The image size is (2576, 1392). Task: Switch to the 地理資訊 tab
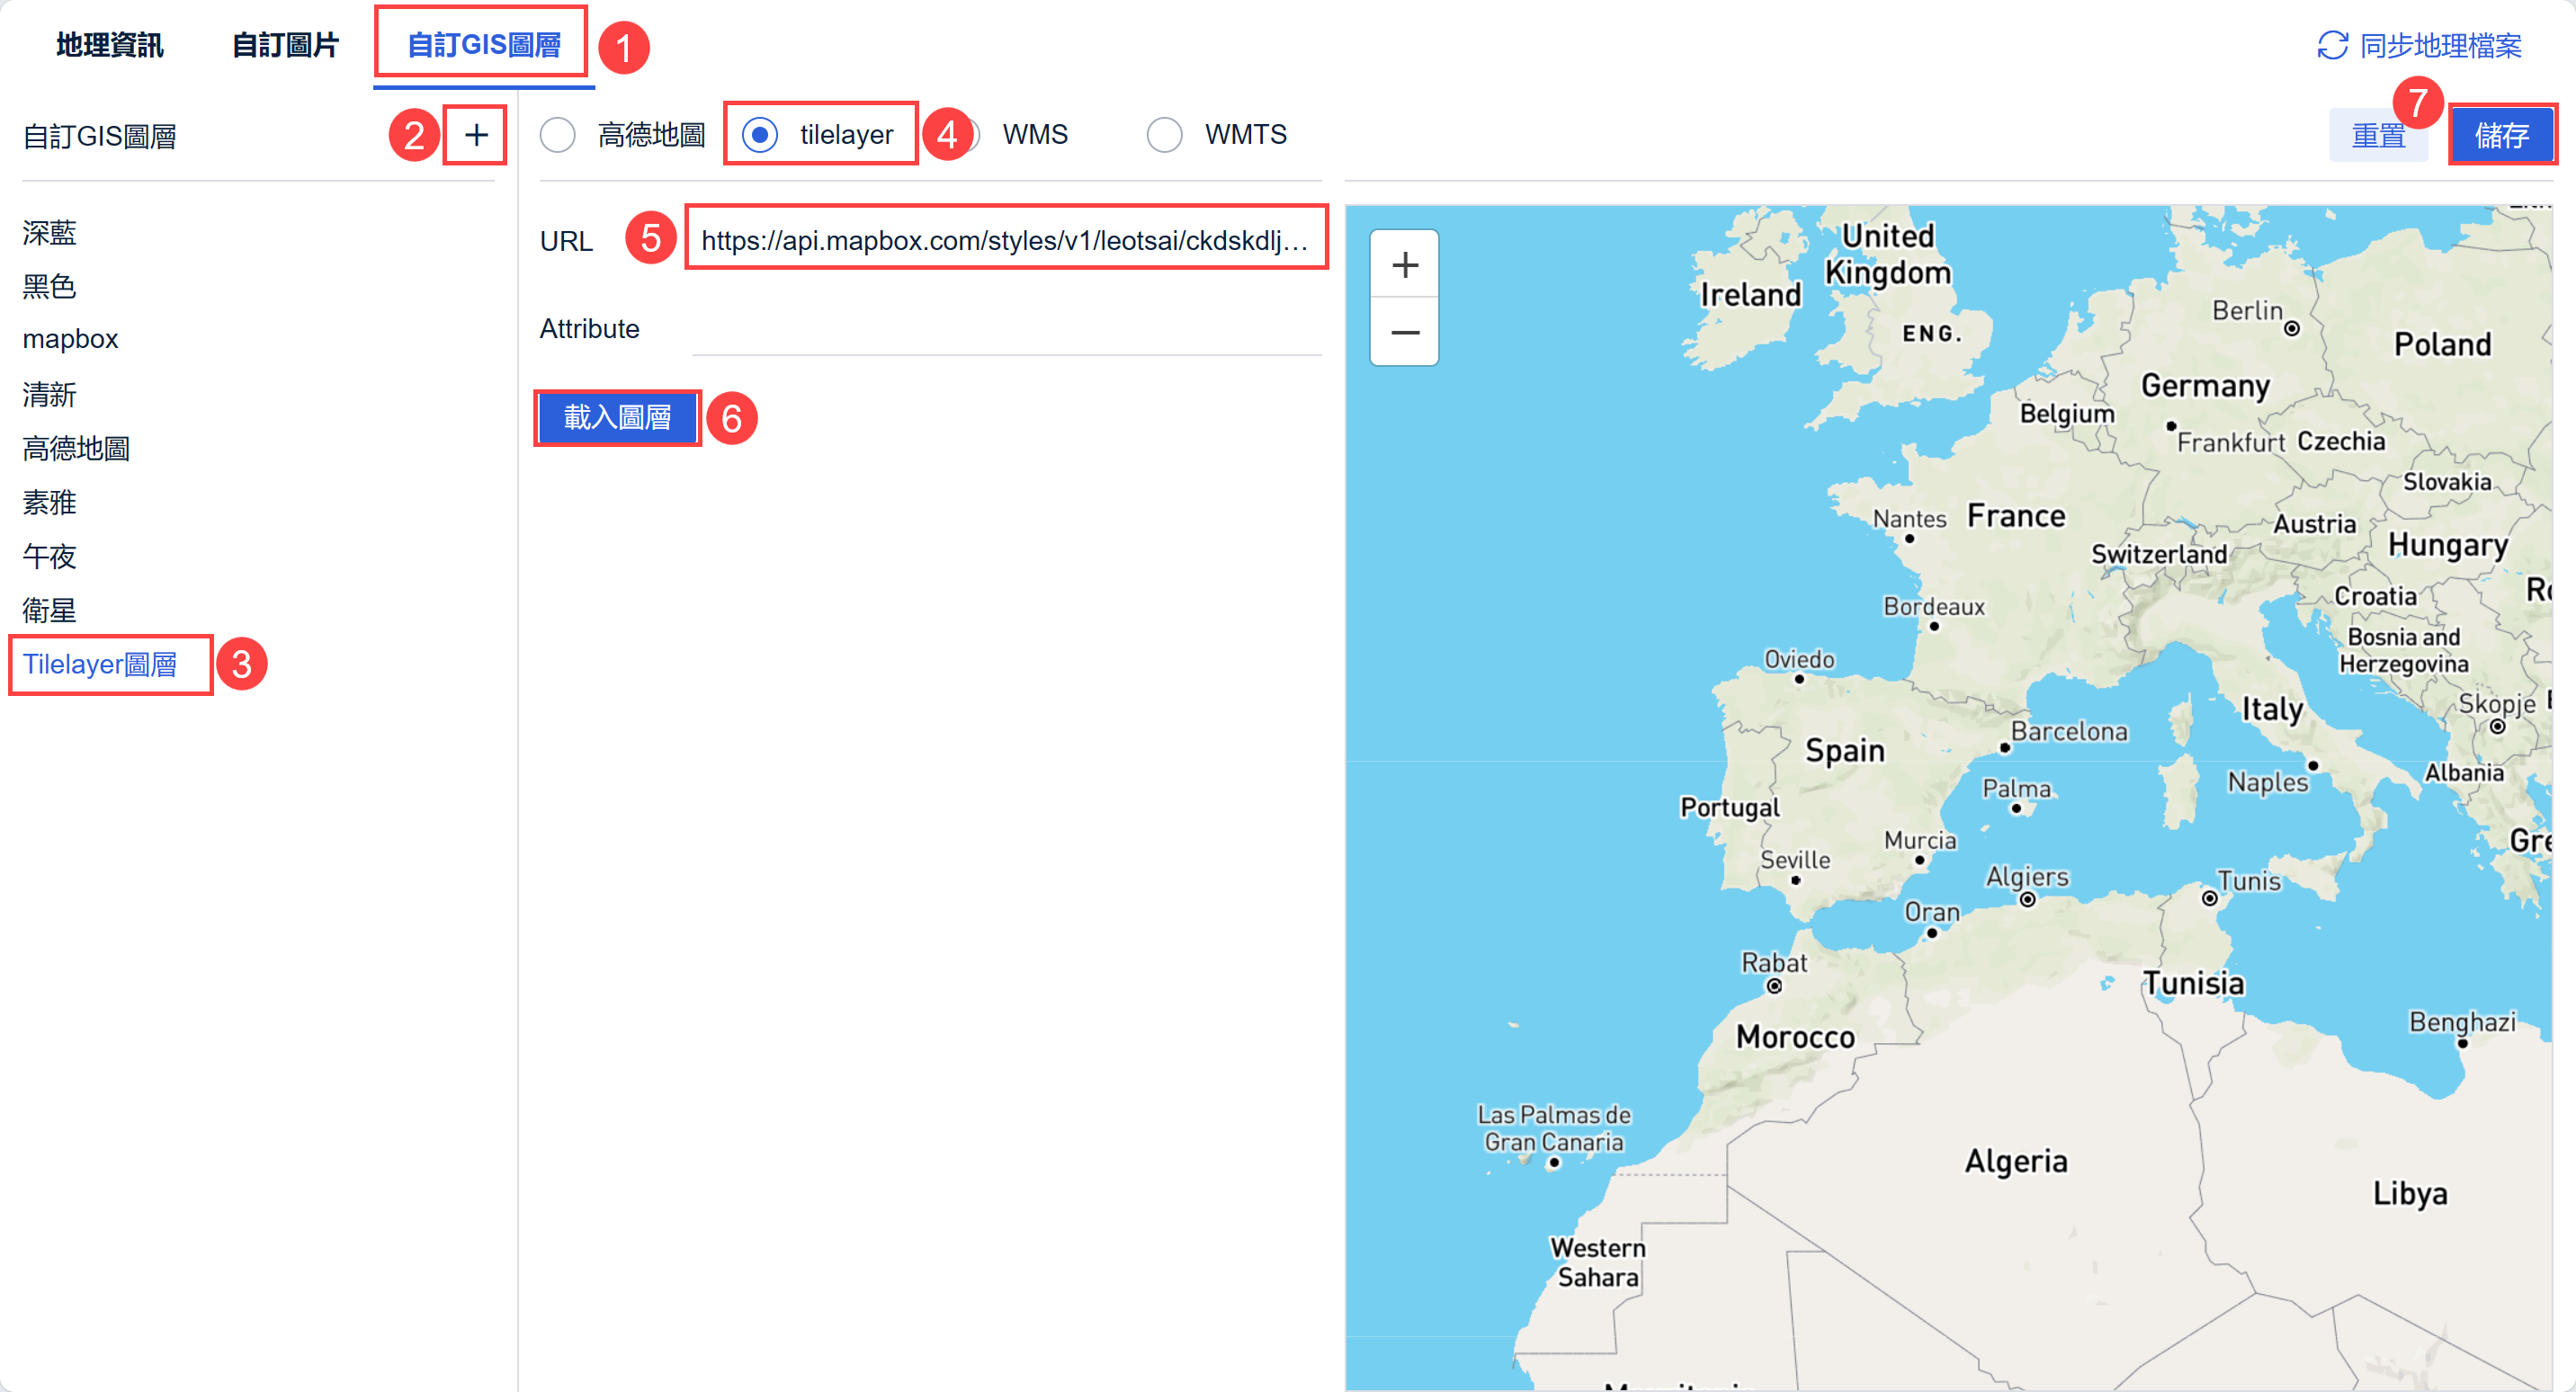pos(109,46)
